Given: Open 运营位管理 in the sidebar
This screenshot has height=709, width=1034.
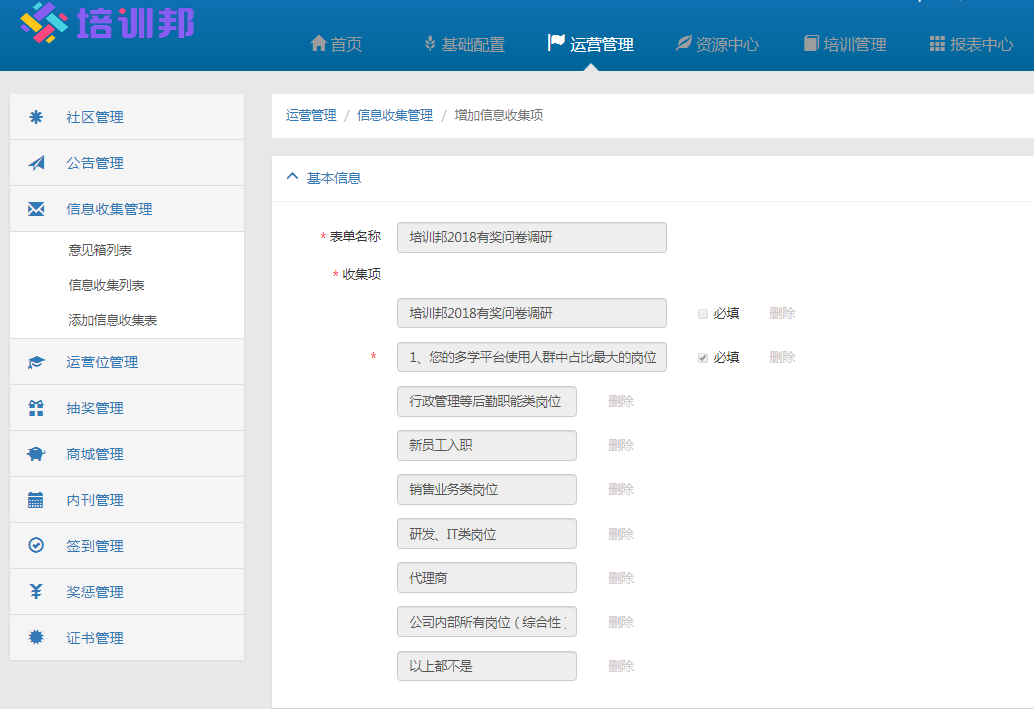Looking at the screenshot, I should click(x=127, y=362).
